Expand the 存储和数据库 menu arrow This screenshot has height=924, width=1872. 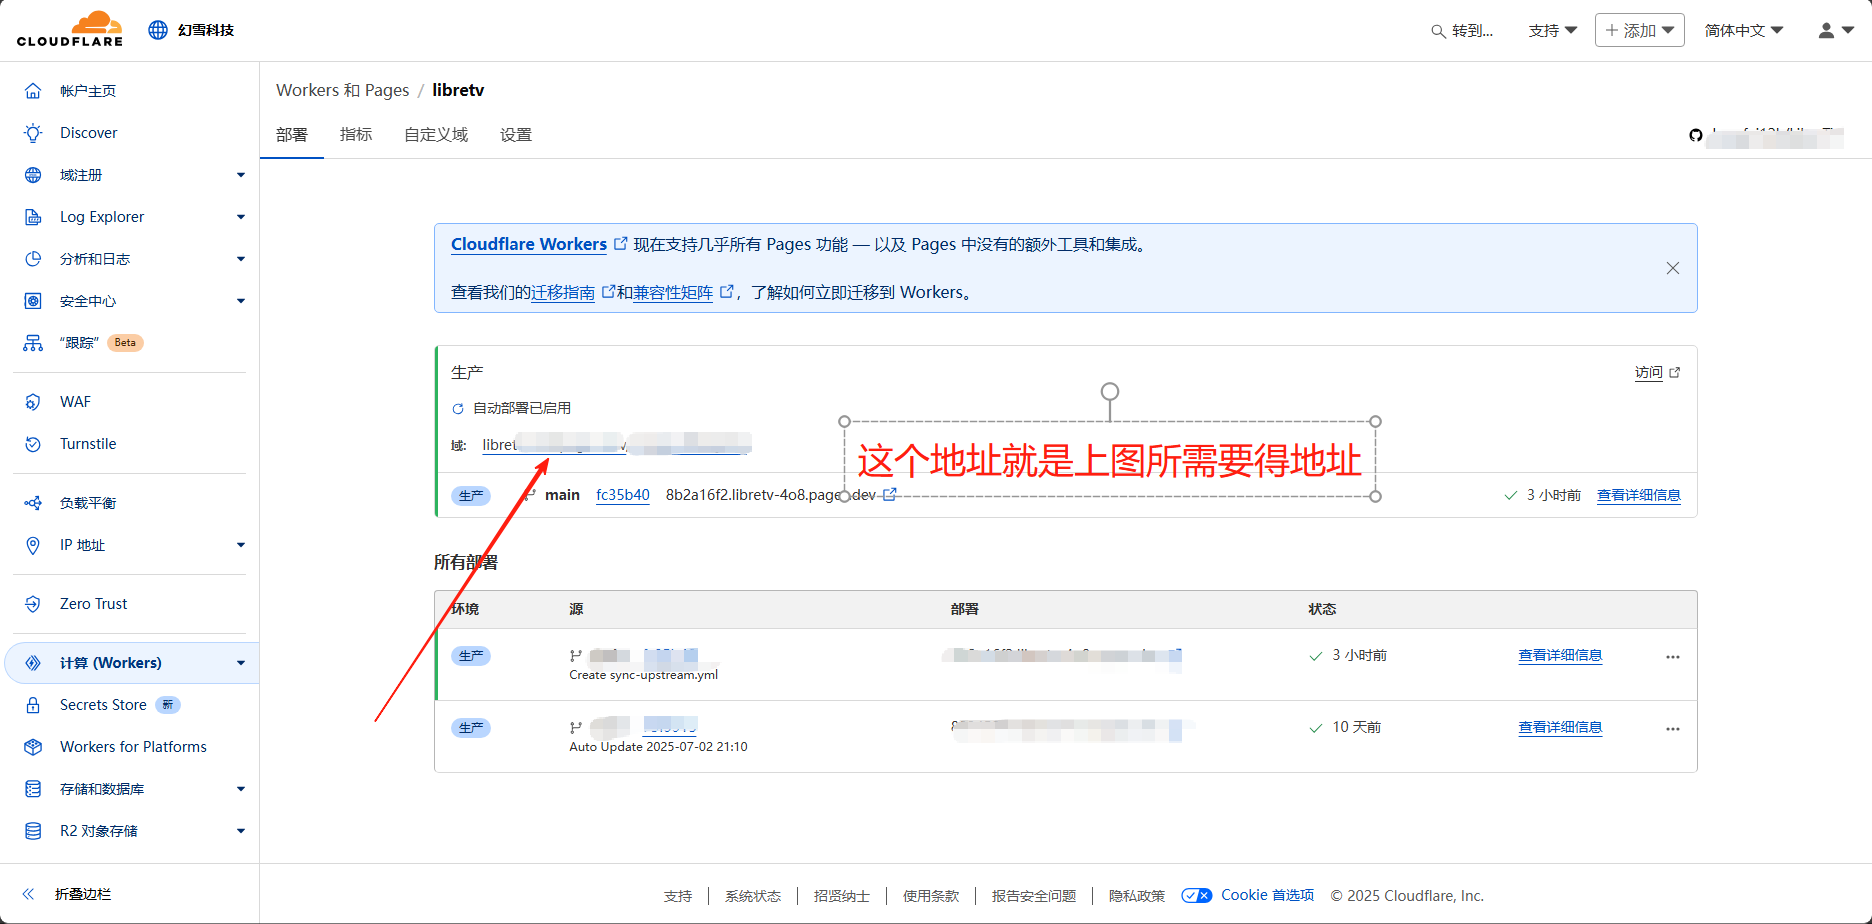tap(241, 789)
